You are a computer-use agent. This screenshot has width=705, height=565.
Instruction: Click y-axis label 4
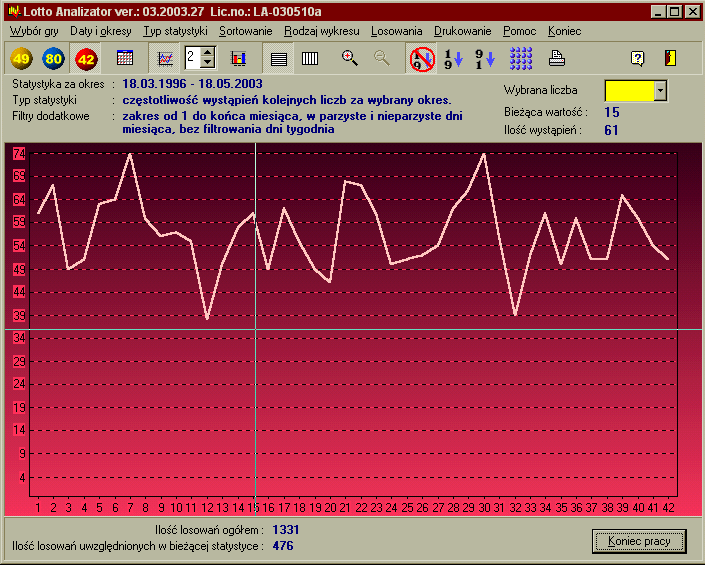pyautogui.click(x=22, y=477)
